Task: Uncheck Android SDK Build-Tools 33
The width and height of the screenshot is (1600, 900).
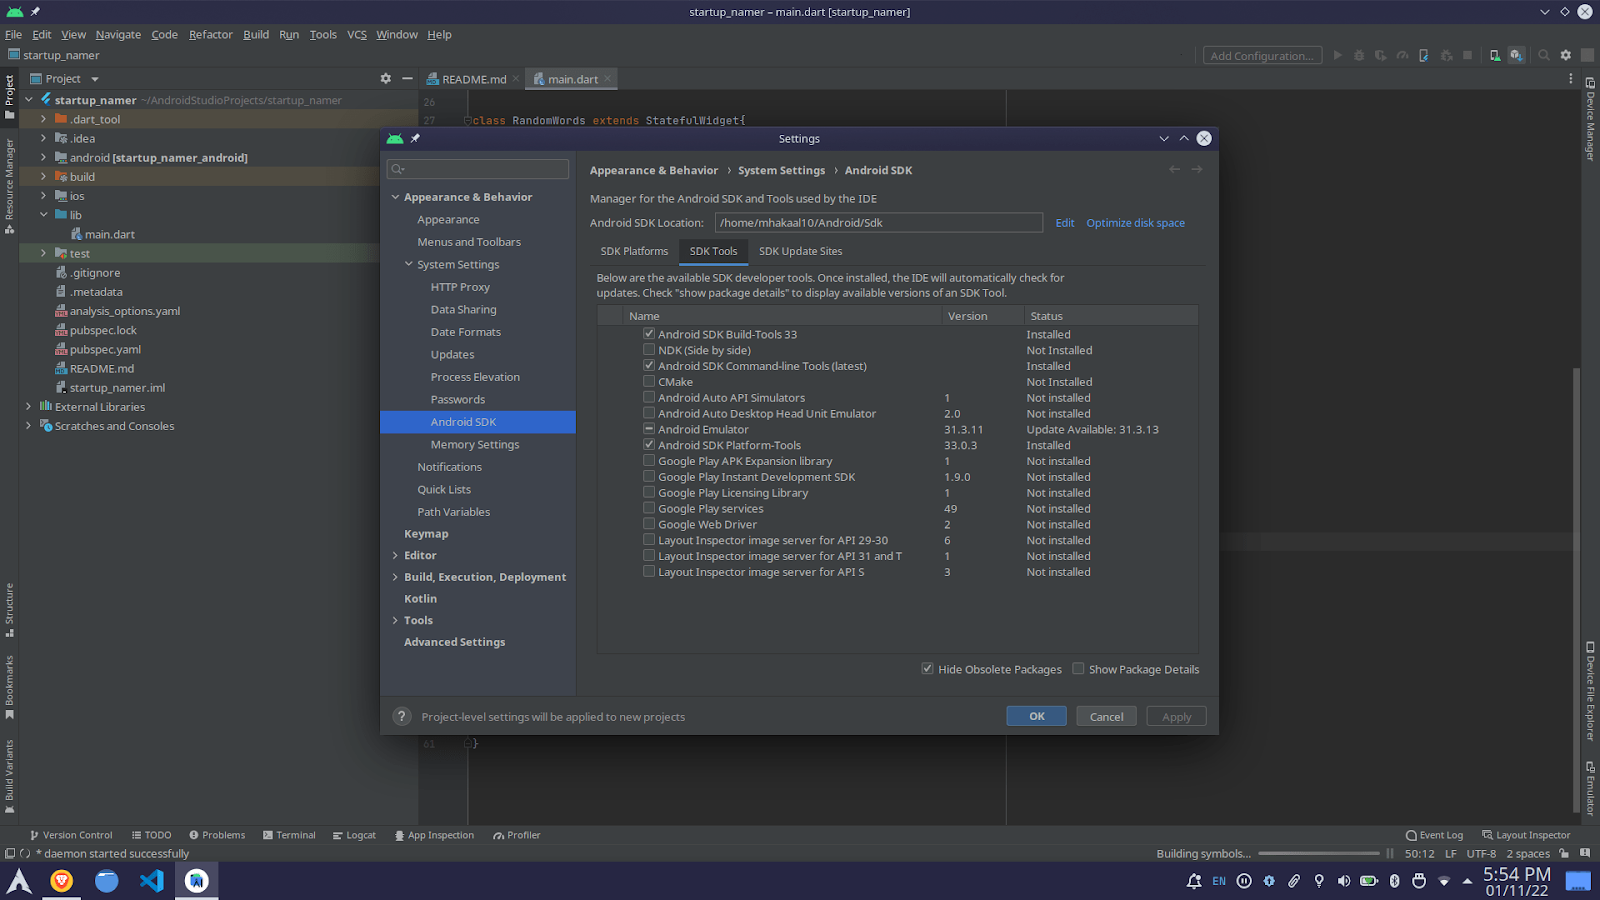Action: click(649, 334)
